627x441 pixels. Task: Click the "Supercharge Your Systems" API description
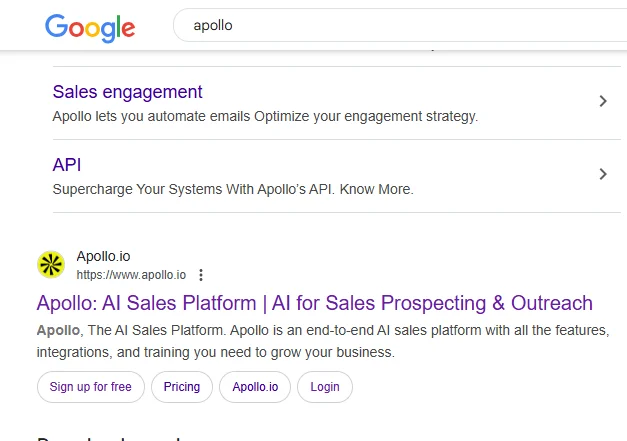pos(232,189)
